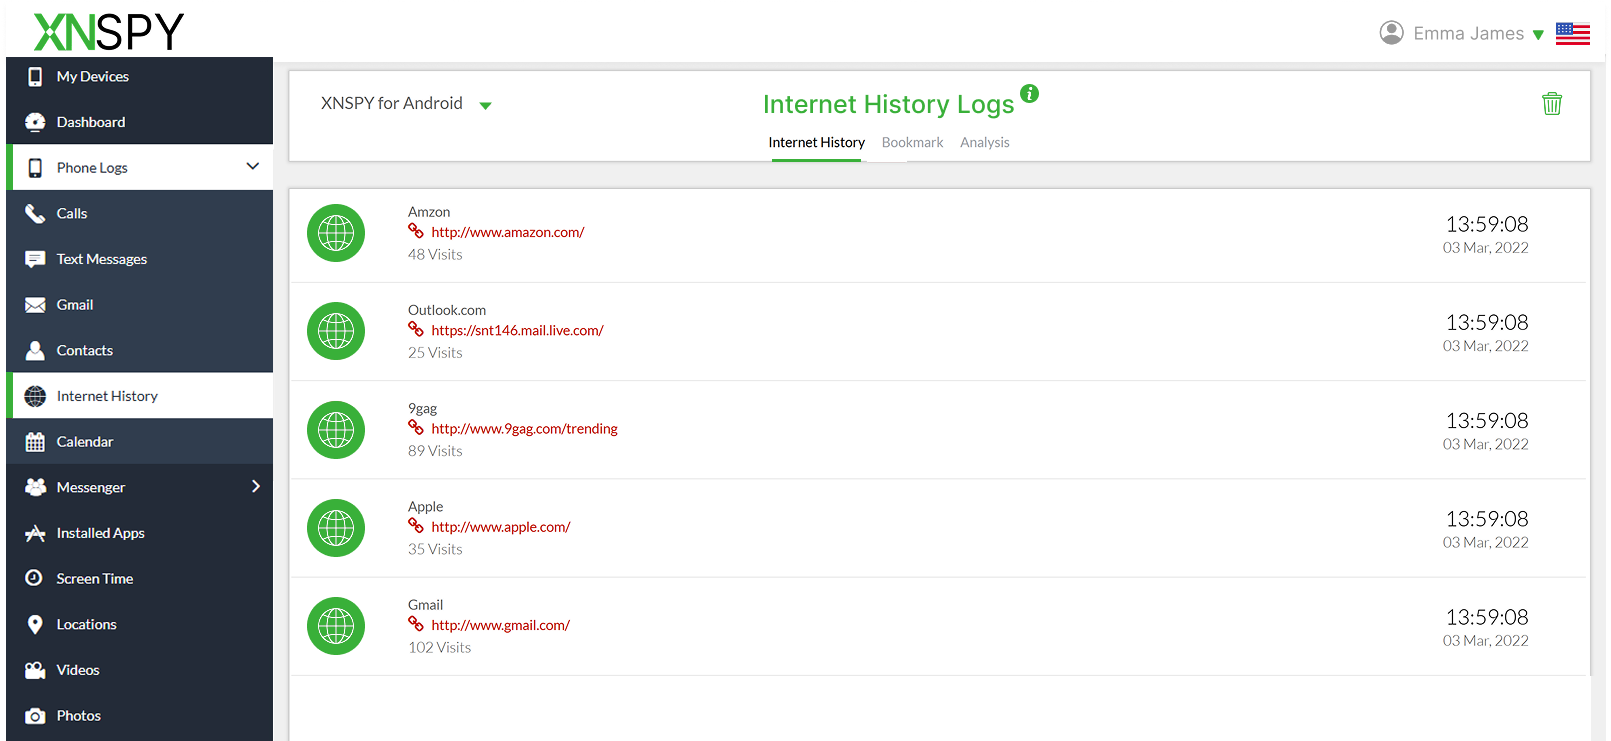Click the Internet History globe sidebar icon
The height and width of the screenshot is (741, 1611).
[x=35, y=396]
